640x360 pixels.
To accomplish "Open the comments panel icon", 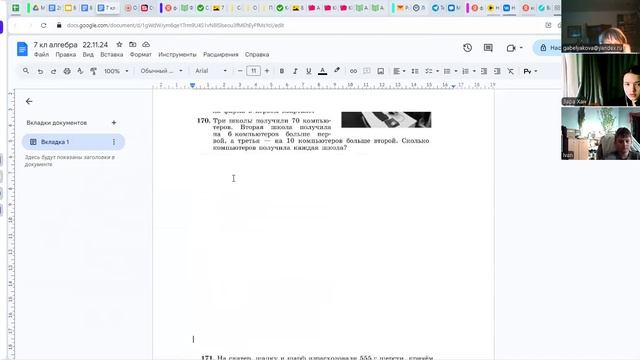I will tap(488, 48).
